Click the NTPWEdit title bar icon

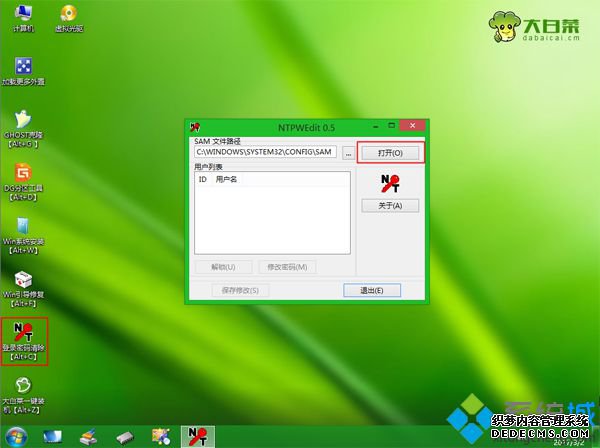(x=195, y=127)
